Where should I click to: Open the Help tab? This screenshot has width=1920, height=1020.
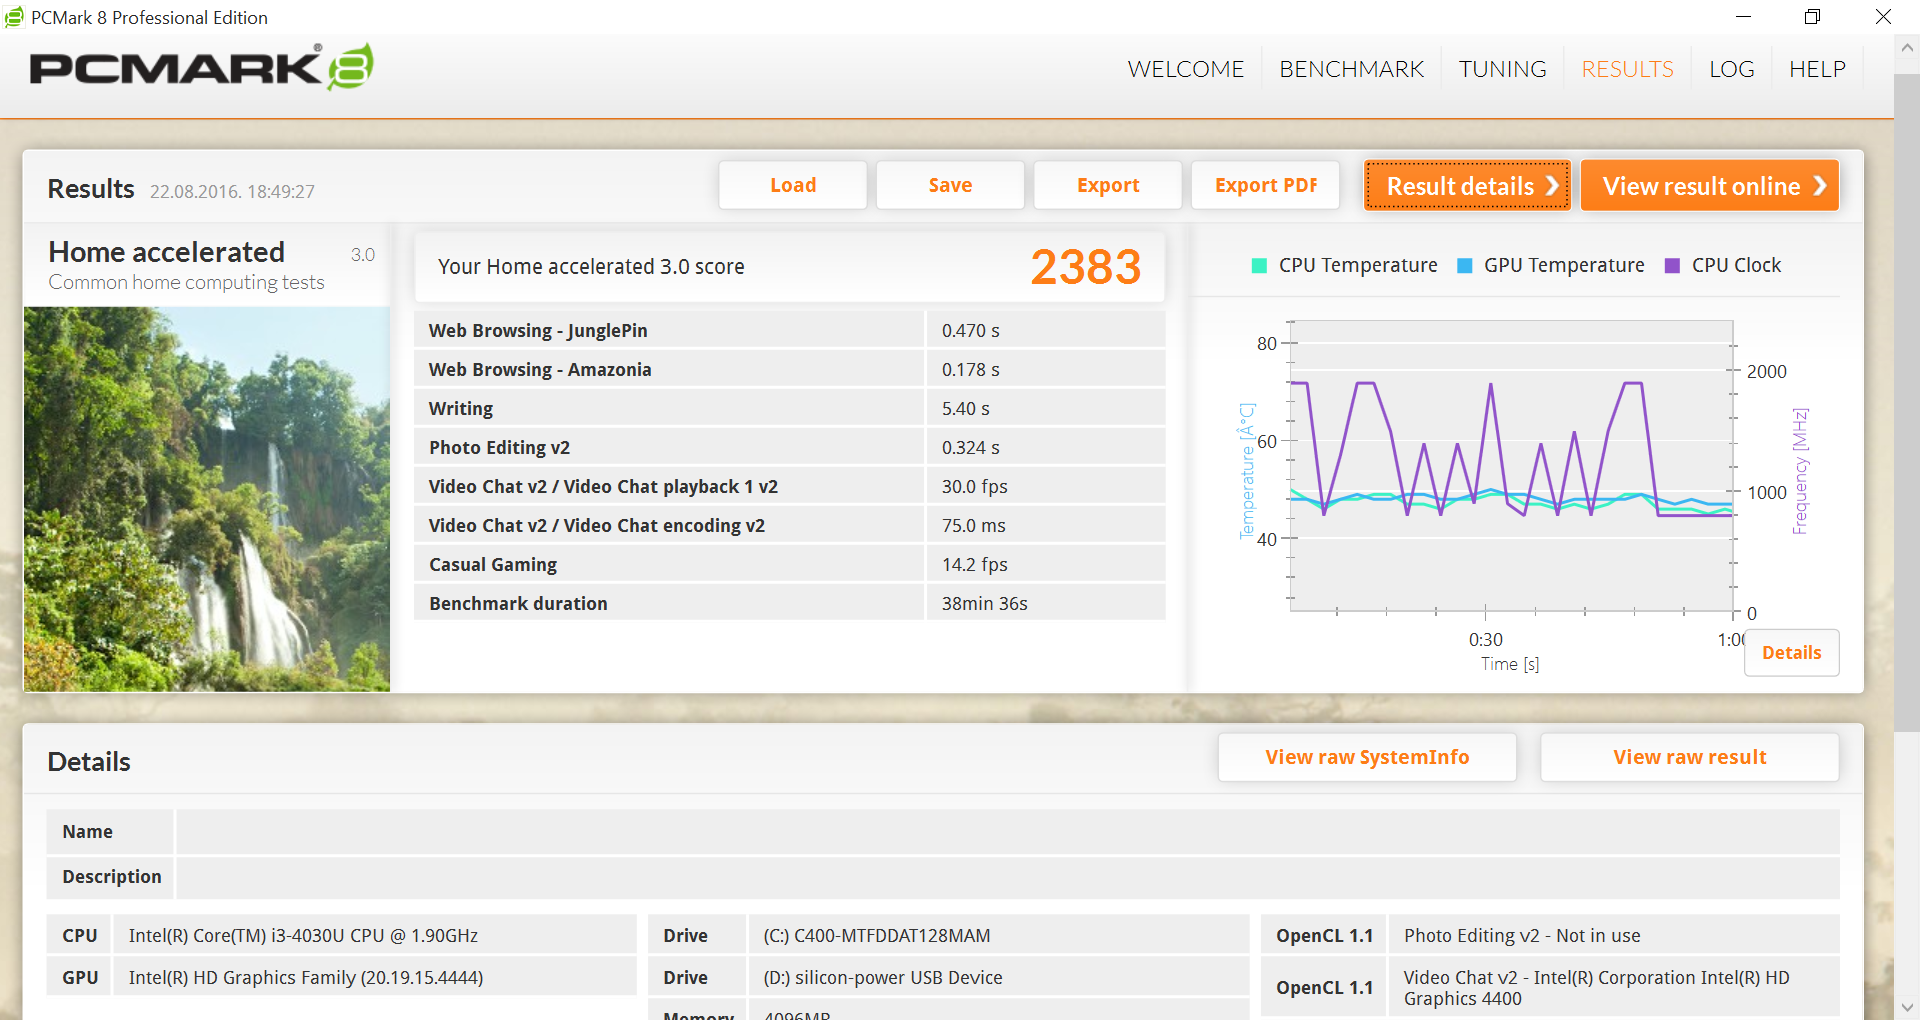[1816, 69]
